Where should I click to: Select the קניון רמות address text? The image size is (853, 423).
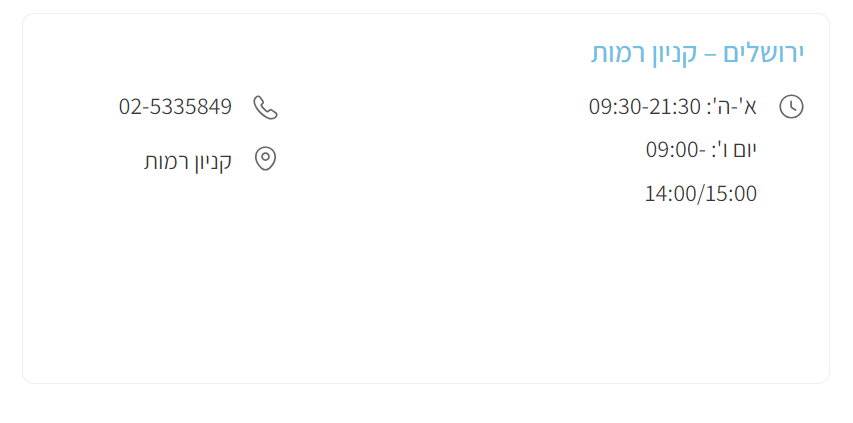coord(188,161)
